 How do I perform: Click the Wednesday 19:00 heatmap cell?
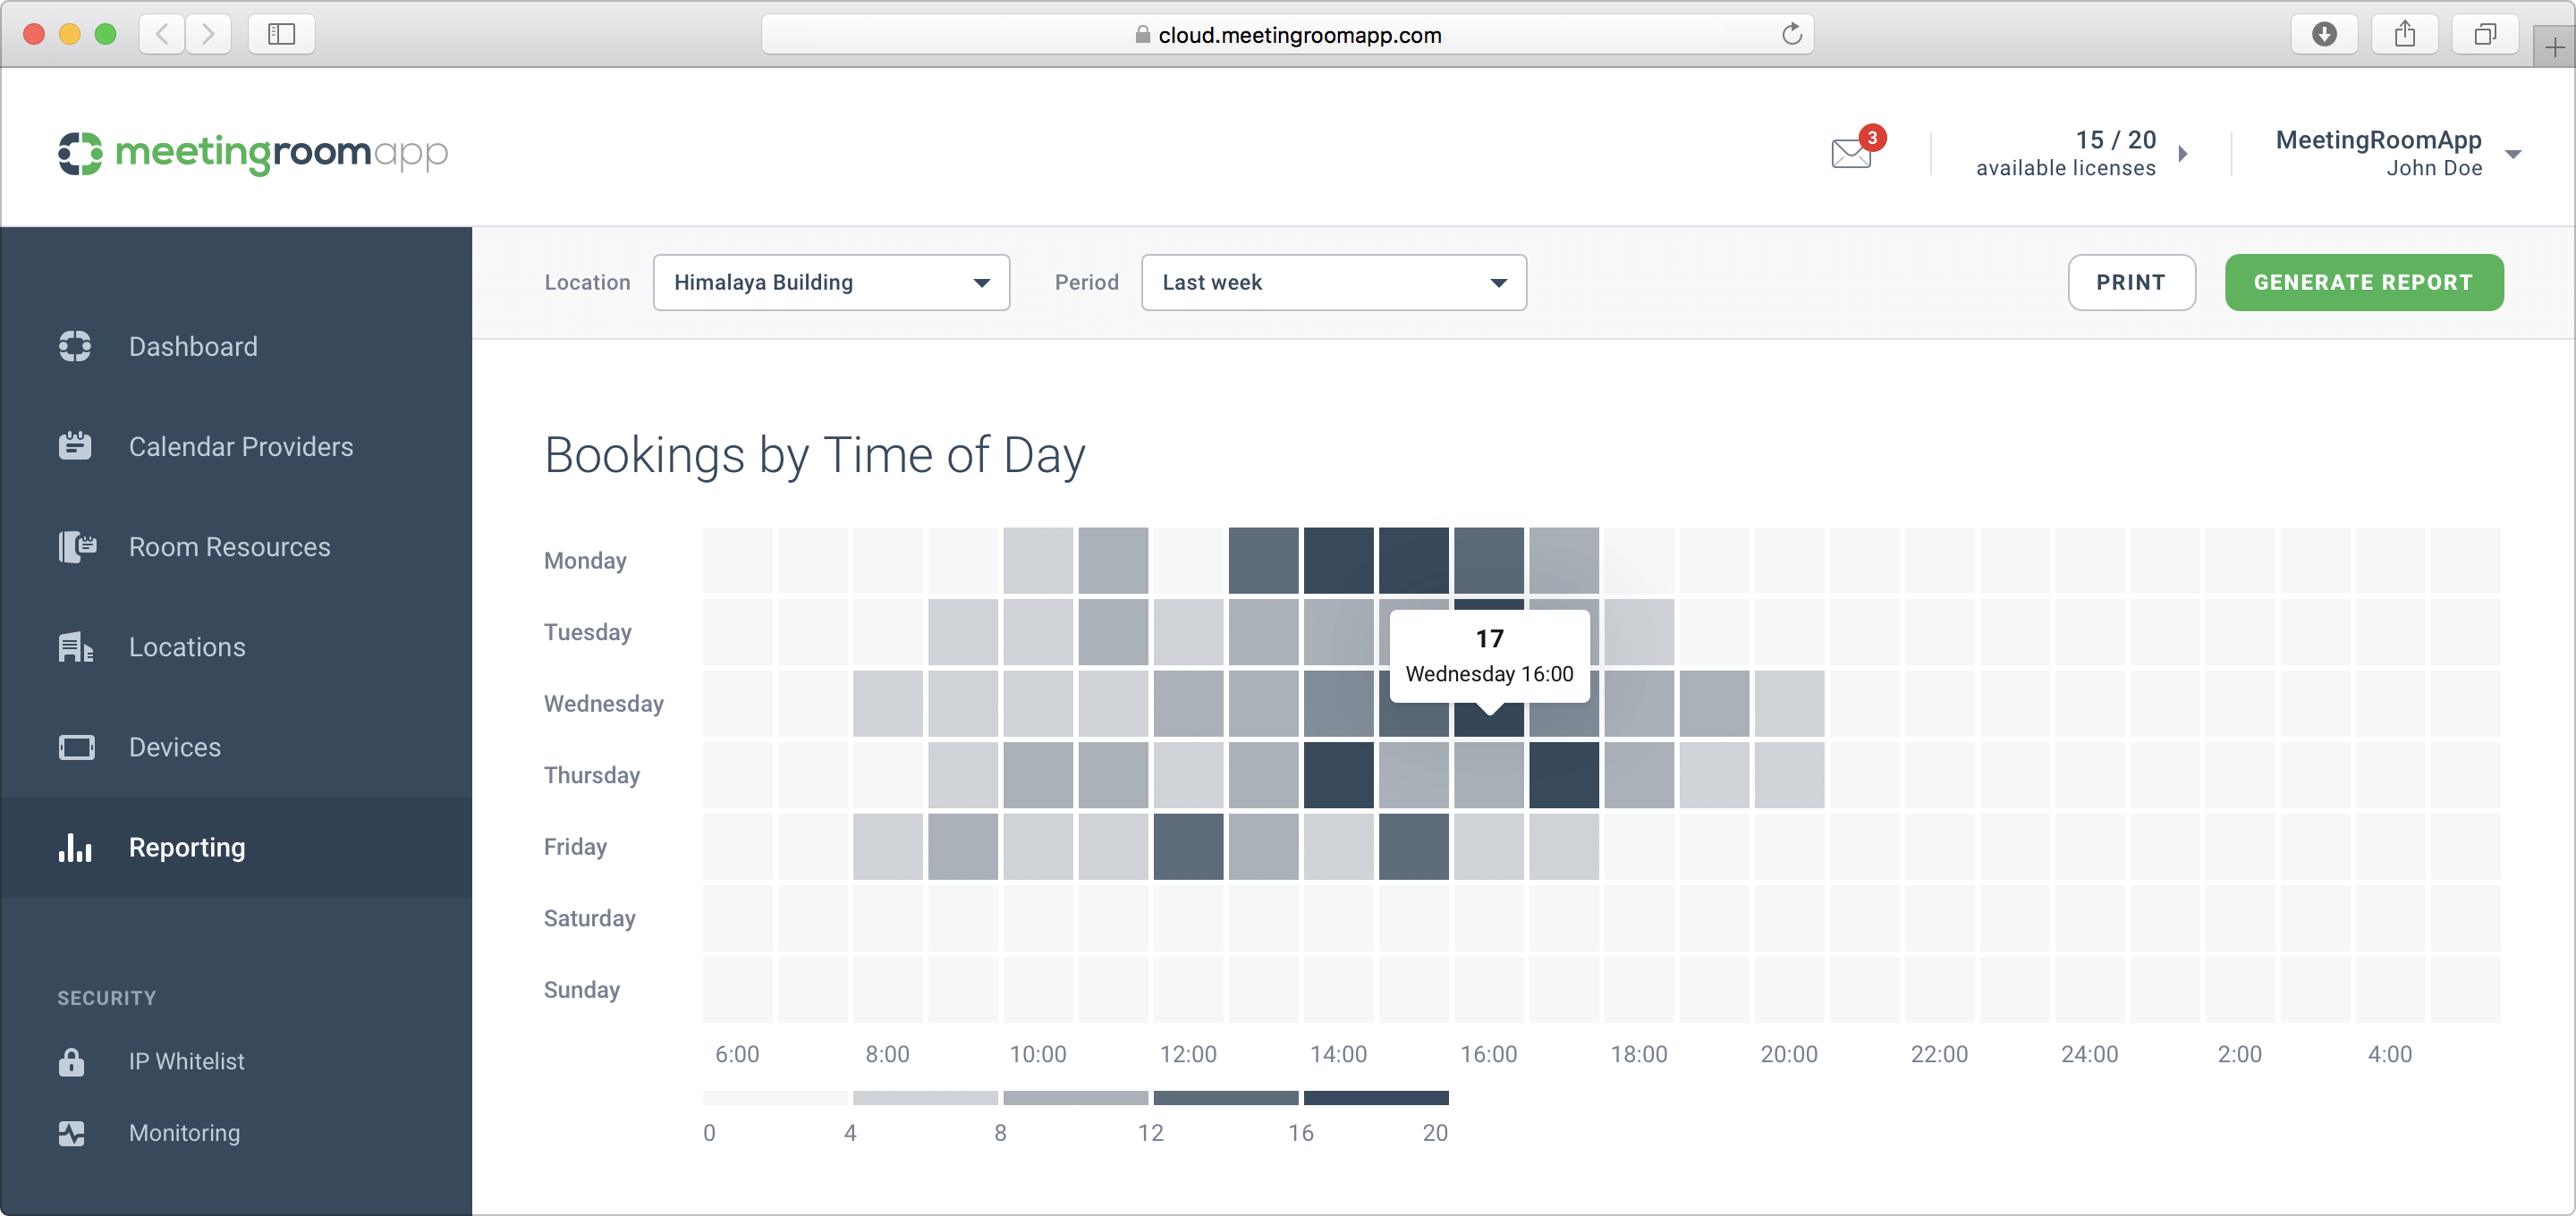[1714, 703]
